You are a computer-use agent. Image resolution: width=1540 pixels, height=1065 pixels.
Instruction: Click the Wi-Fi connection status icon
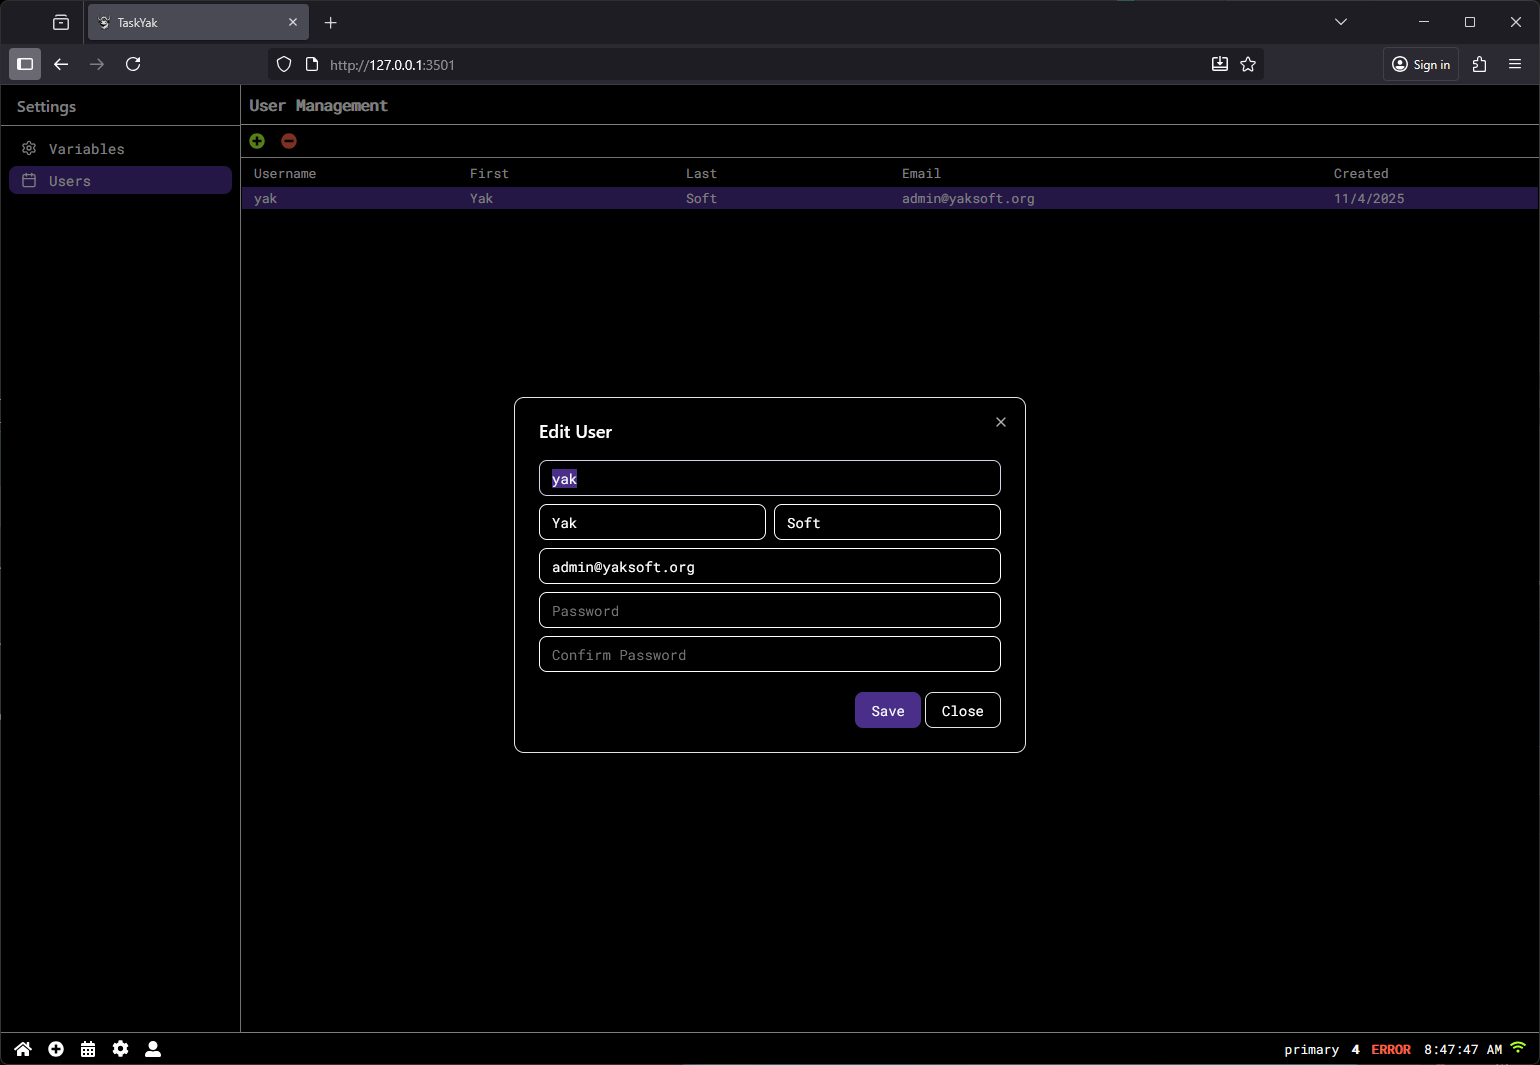point(1518,1048)
